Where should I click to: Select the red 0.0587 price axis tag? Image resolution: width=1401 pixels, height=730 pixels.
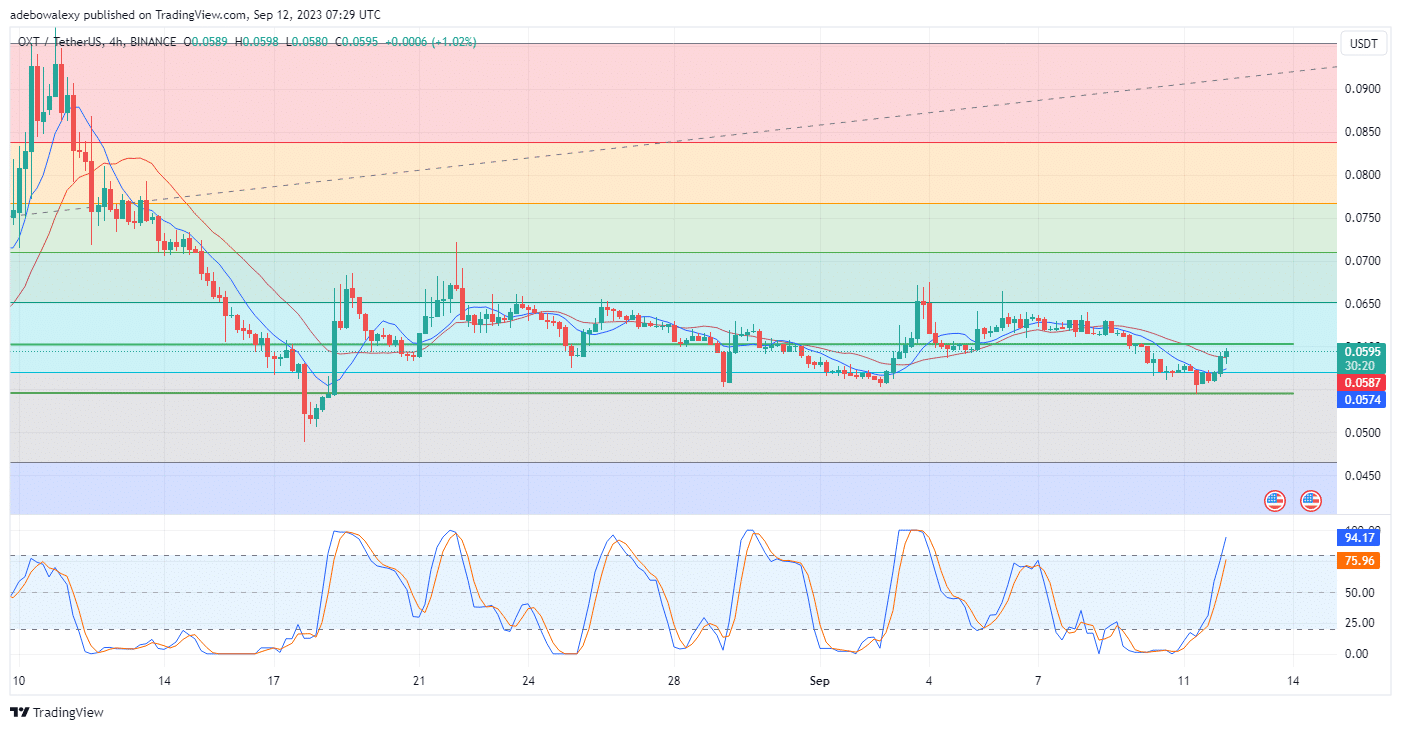(1362, 382)
